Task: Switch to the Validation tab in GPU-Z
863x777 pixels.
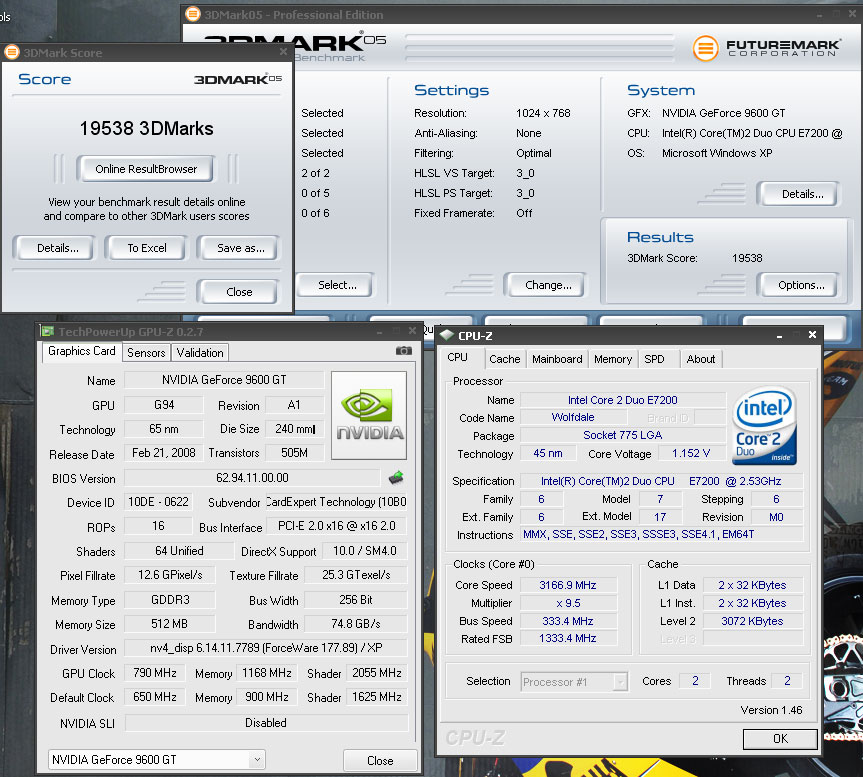Action: tap(200, 353)
